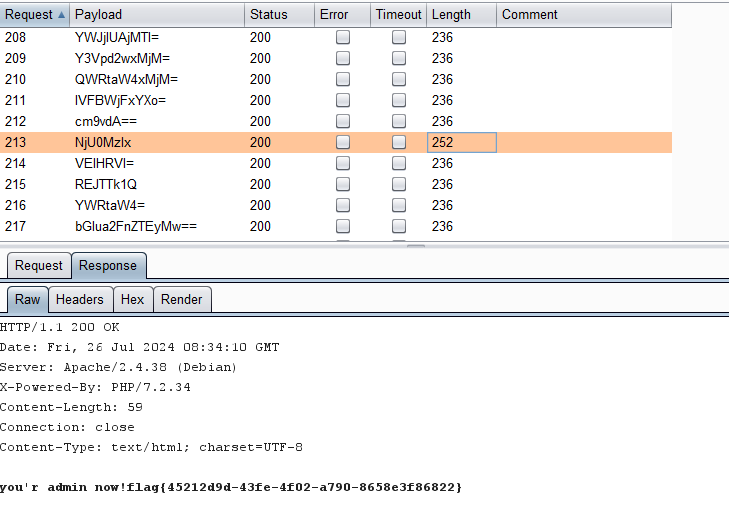Switch to the Headers view tab
The height and width of the screenshot is (527, 729).
click(79, 299)
